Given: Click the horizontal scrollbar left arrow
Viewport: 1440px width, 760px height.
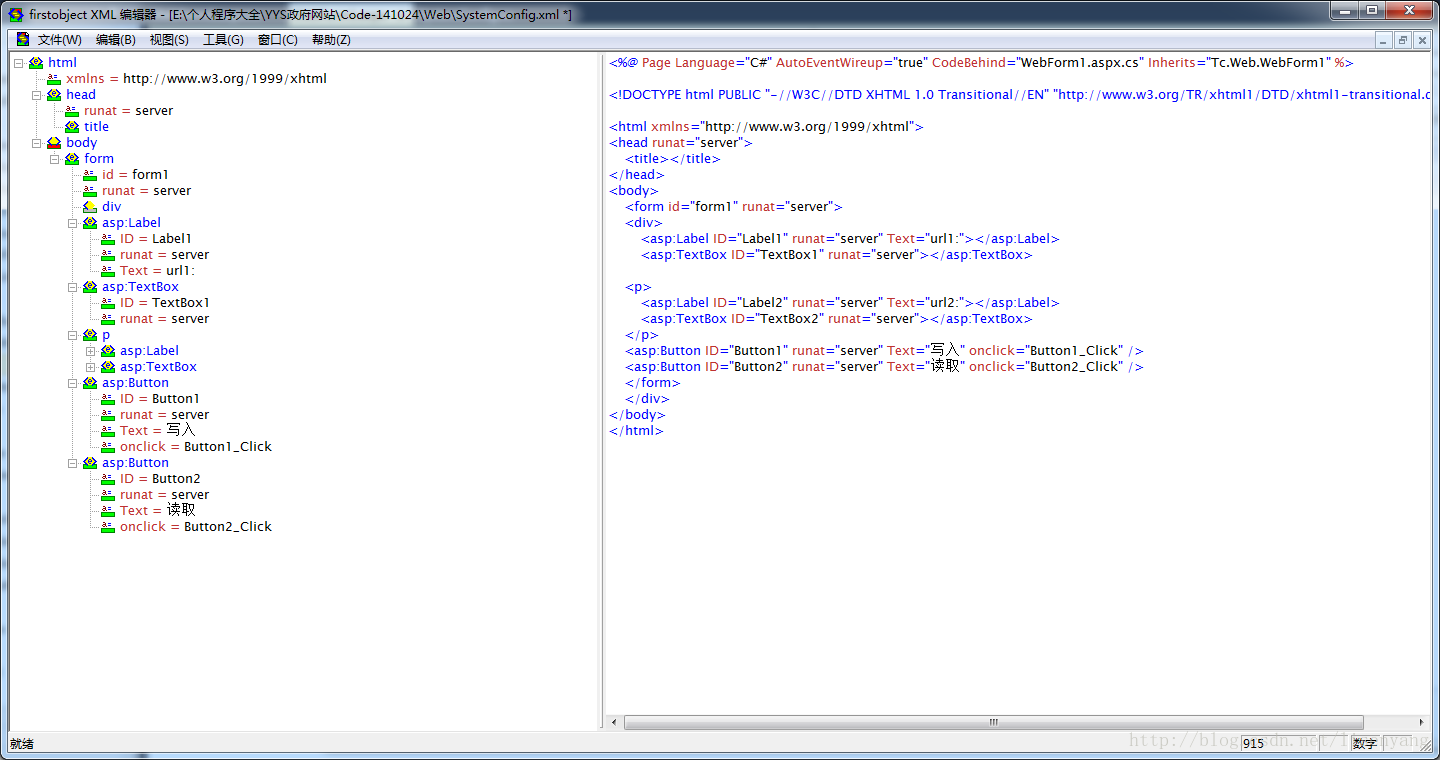Looking at the screenshot, I should pyautogui.click(x=614, y=722).
